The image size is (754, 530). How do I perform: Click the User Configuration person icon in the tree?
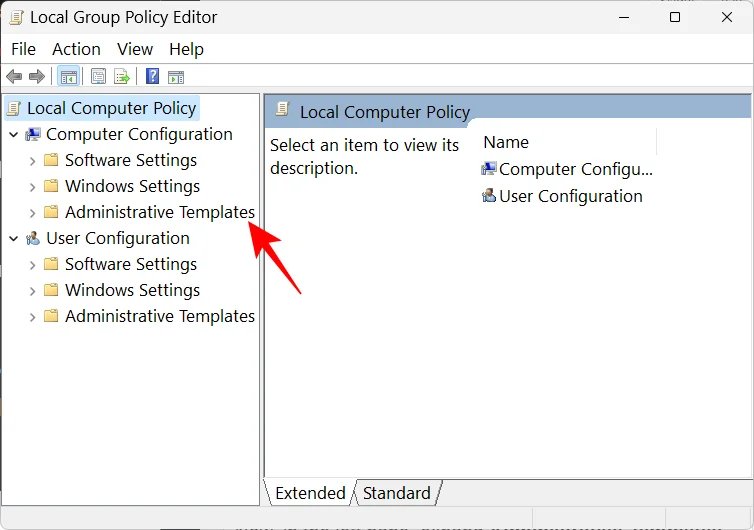click(33, 238)
